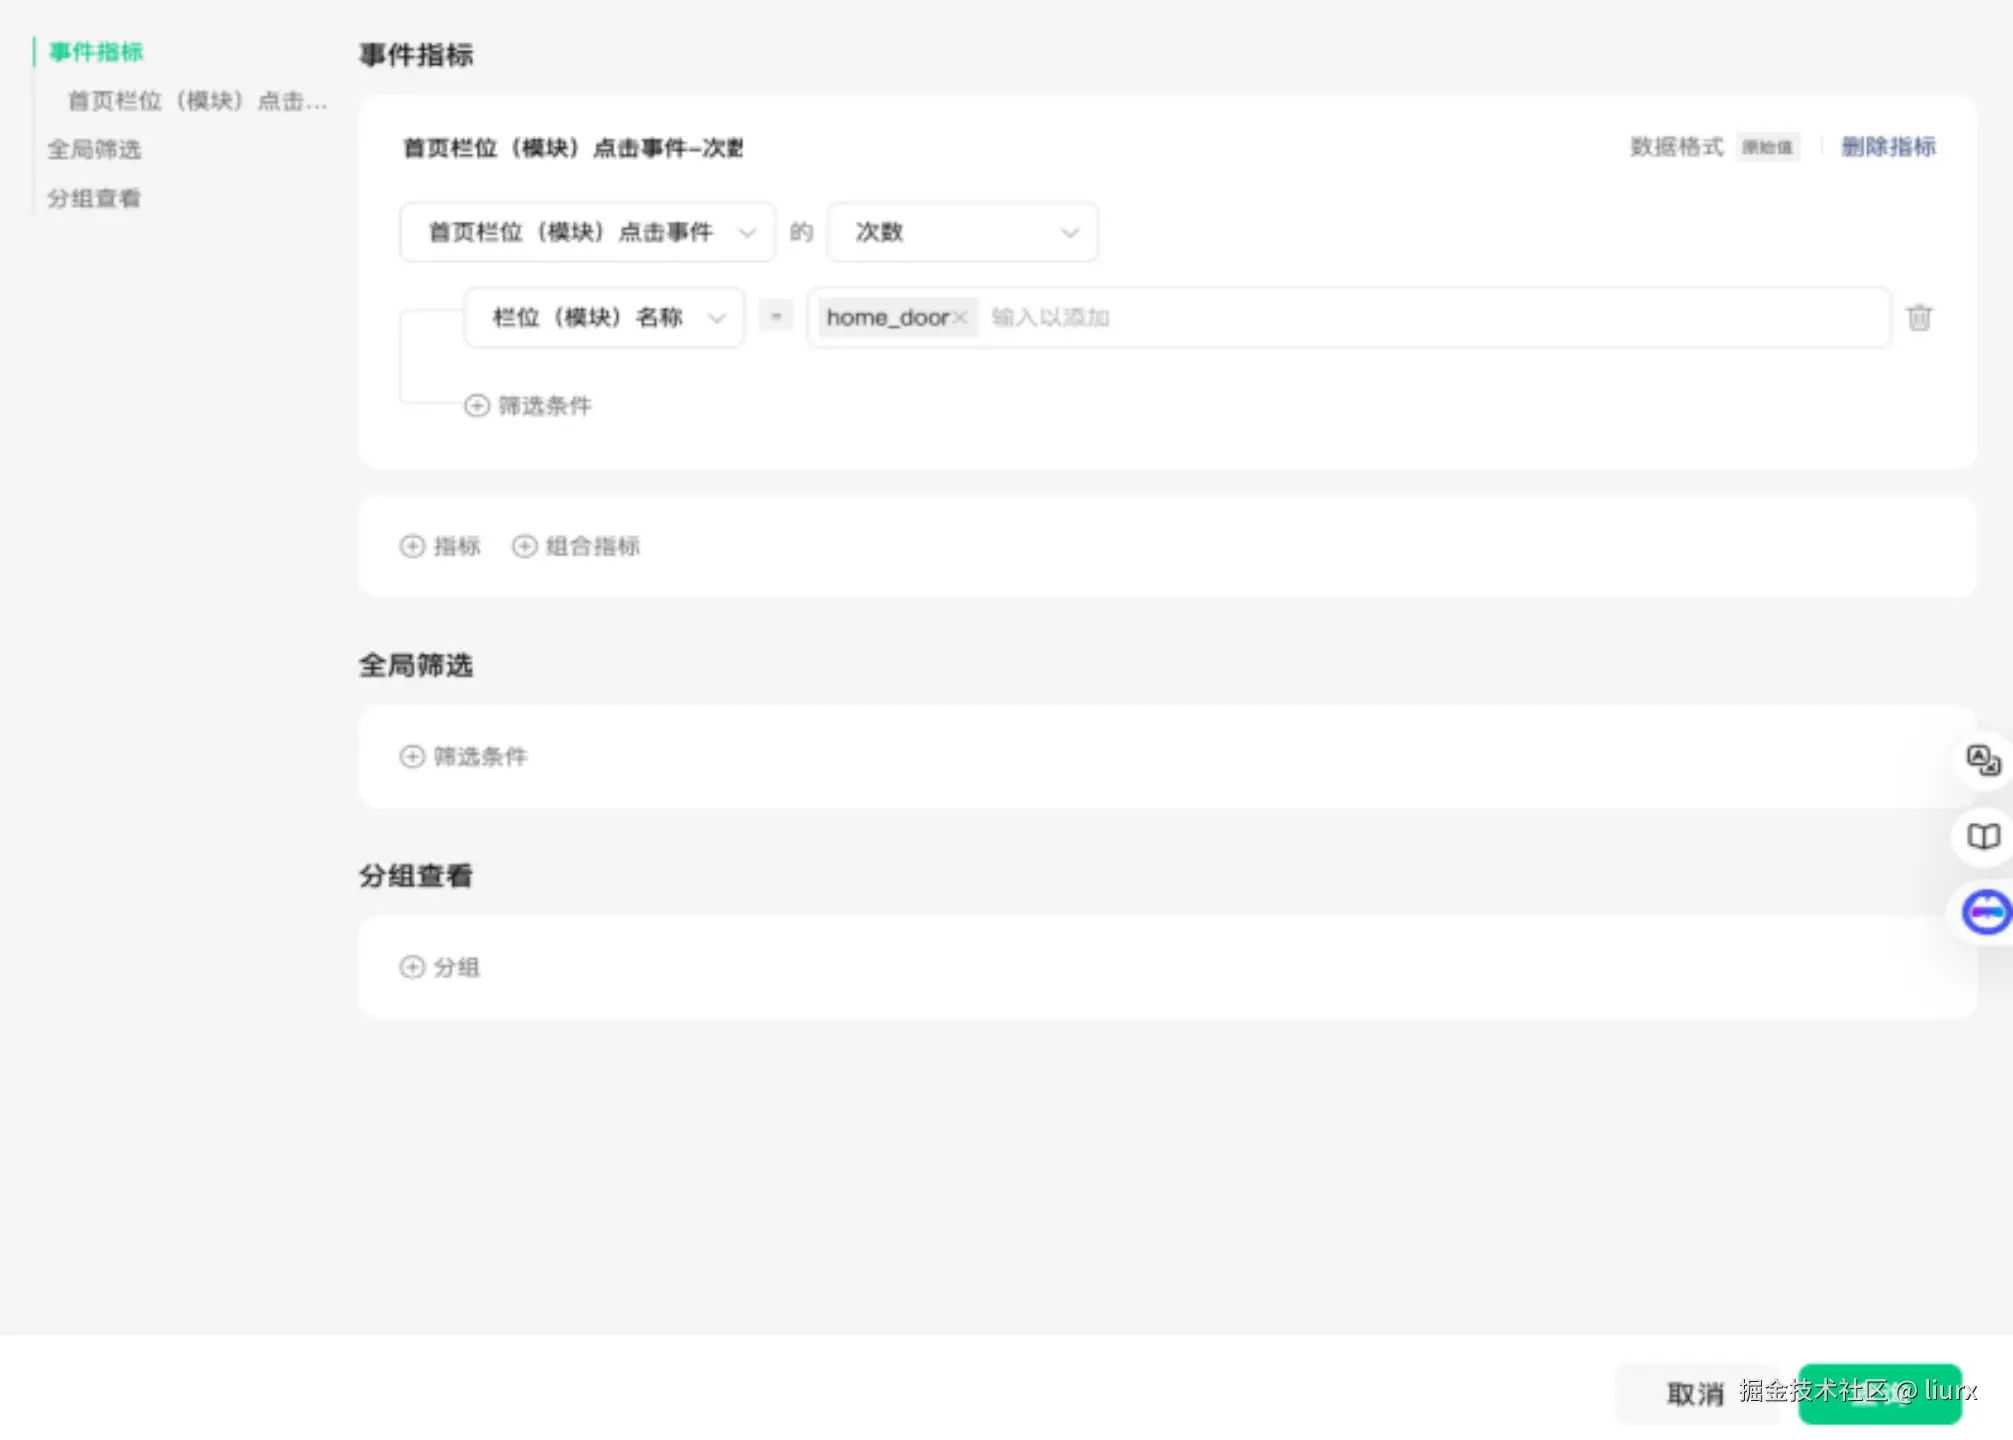Add 筛选条件 under 全局筛选 section

pyautogui.click(x=464, y=757)
